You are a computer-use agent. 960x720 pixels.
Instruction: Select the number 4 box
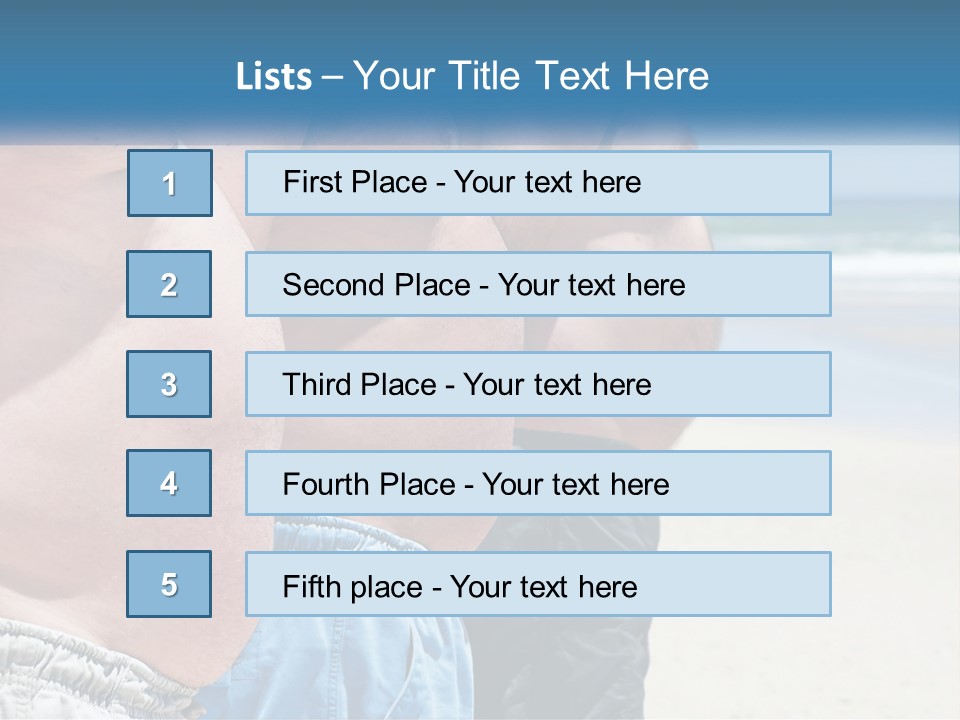169,483
